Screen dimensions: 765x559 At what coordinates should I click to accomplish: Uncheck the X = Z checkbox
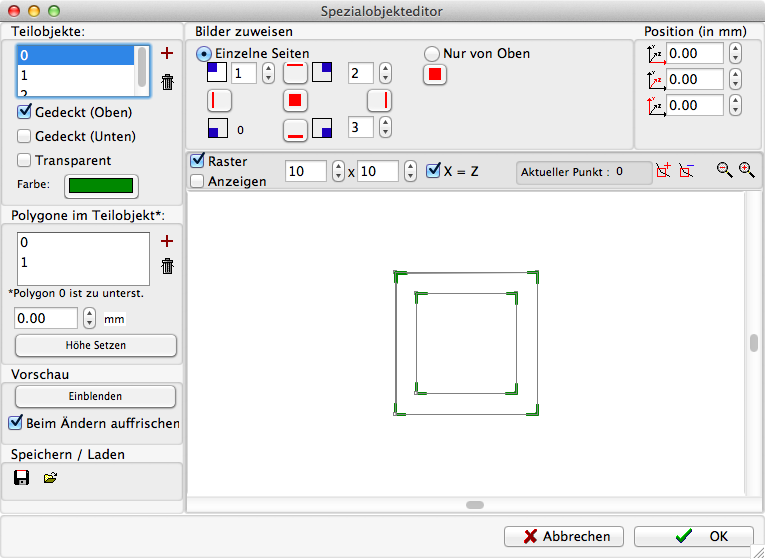pos(433,171)
